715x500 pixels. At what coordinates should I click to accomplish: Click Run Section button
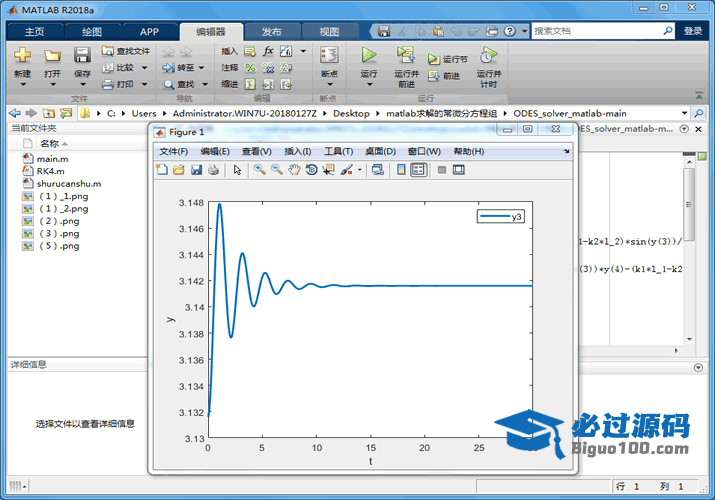(447, 59)
